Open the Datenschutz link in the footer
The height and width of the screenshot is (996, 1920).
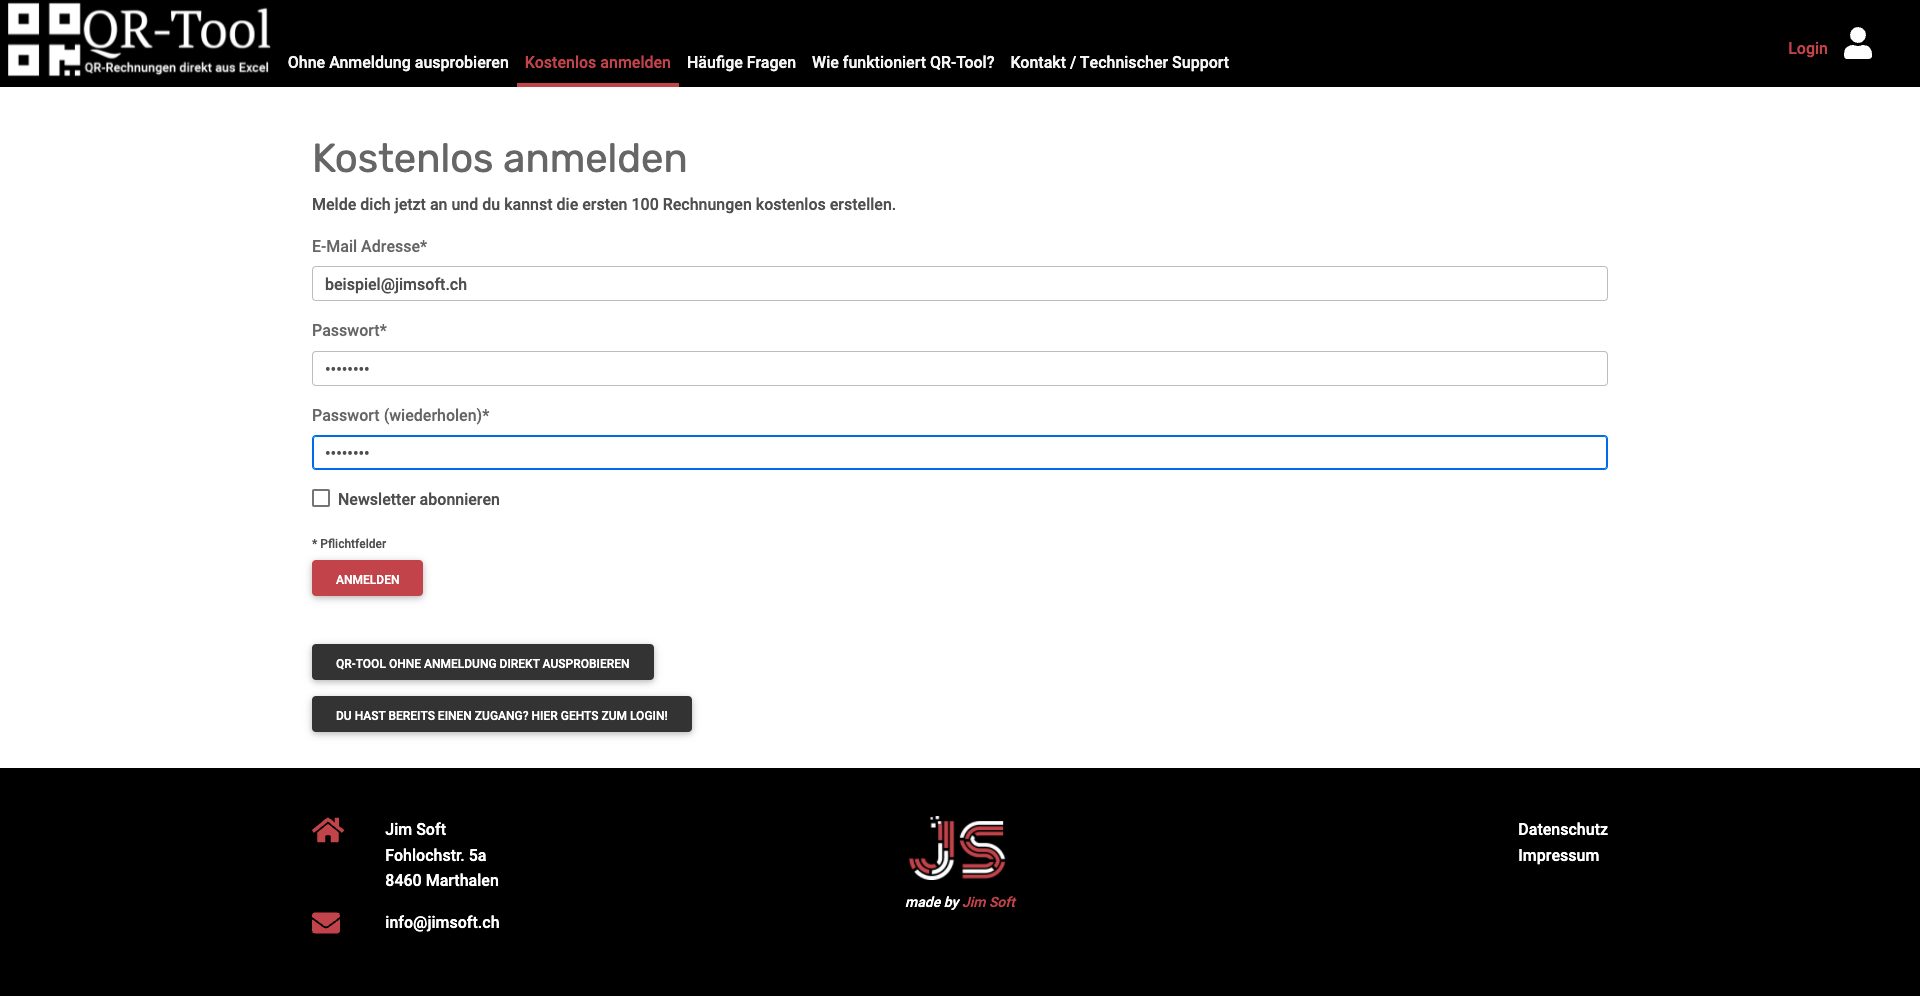[1562, 829]
